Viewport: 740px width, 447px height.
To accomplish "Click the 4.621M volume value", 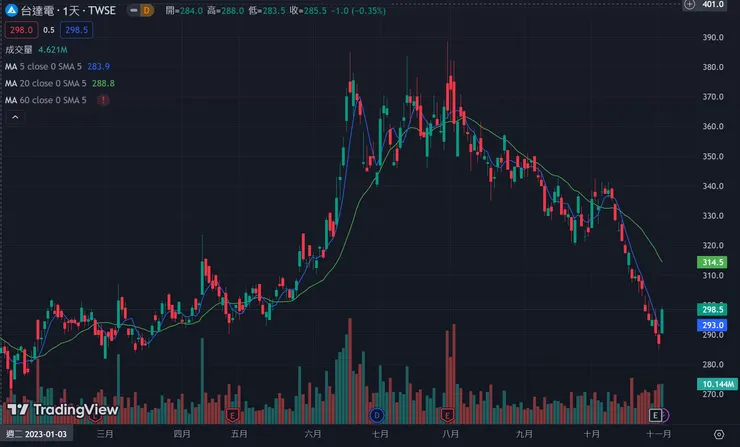I will point(53,50).
